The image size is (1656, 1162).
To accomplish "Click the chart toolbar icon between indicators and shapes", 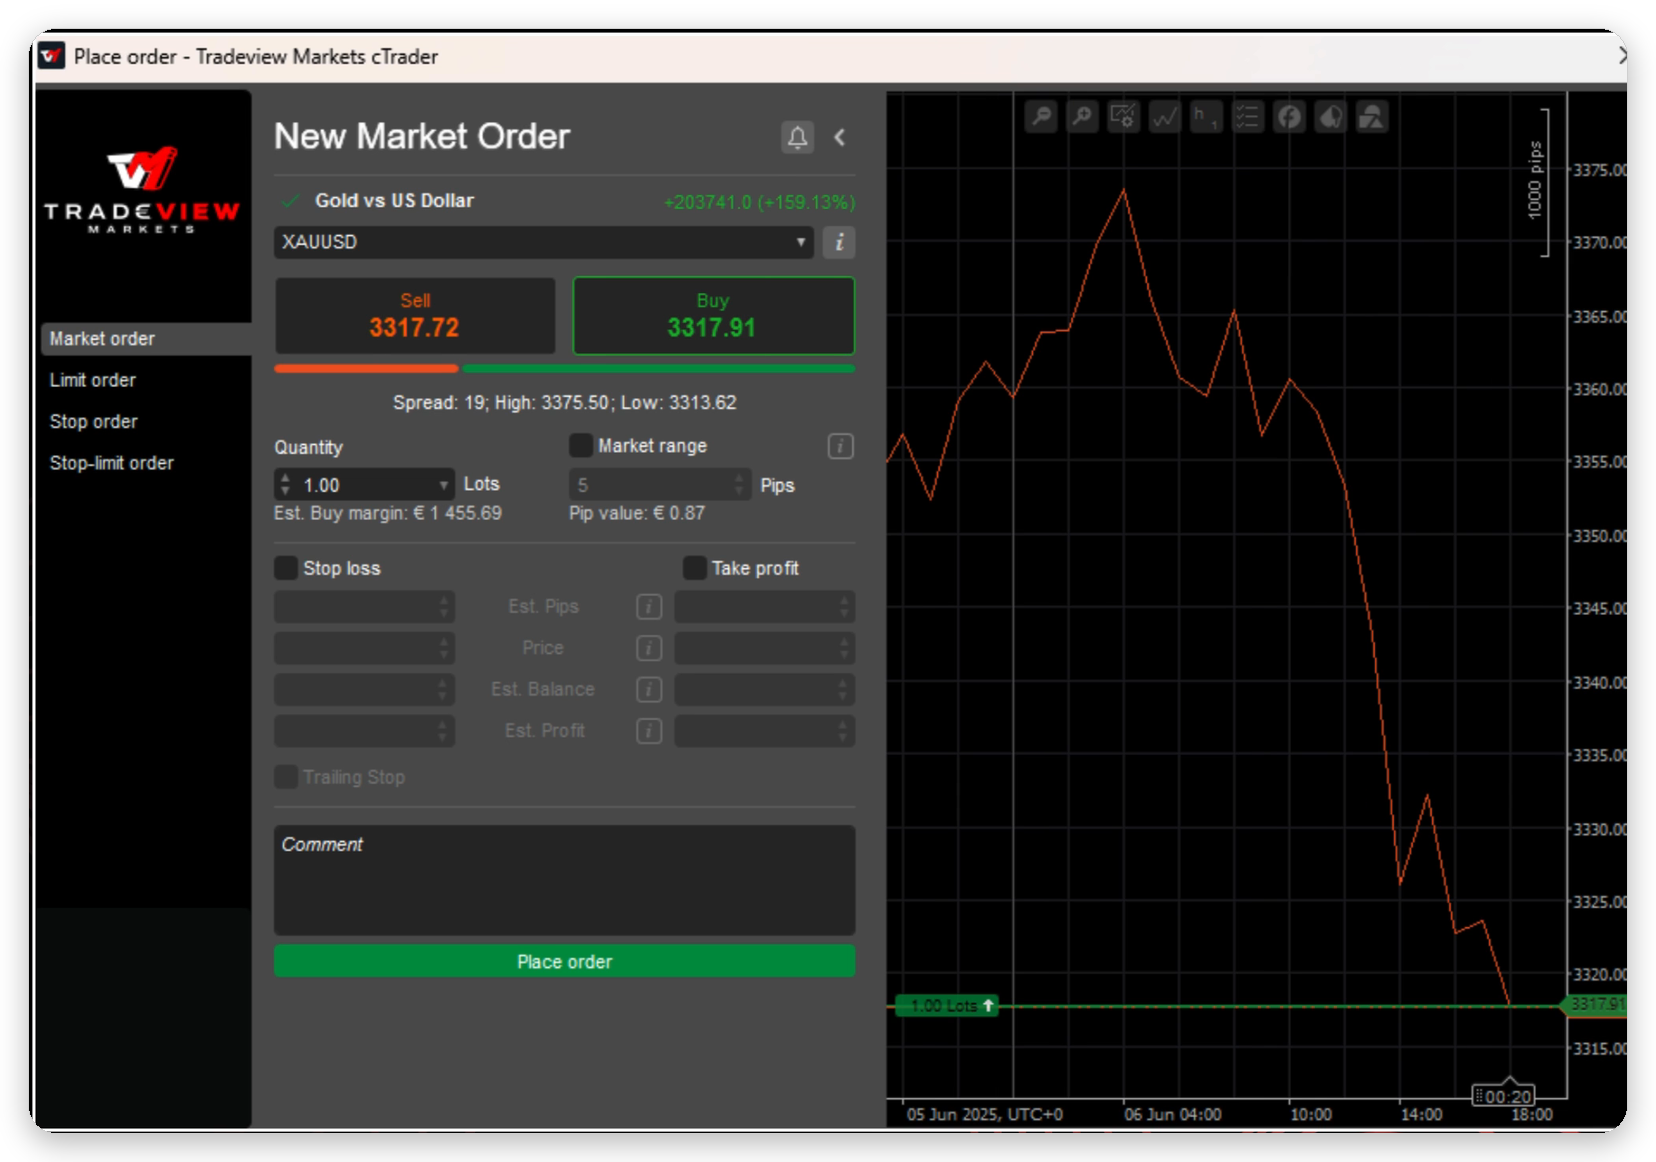I will point(1330,117).
